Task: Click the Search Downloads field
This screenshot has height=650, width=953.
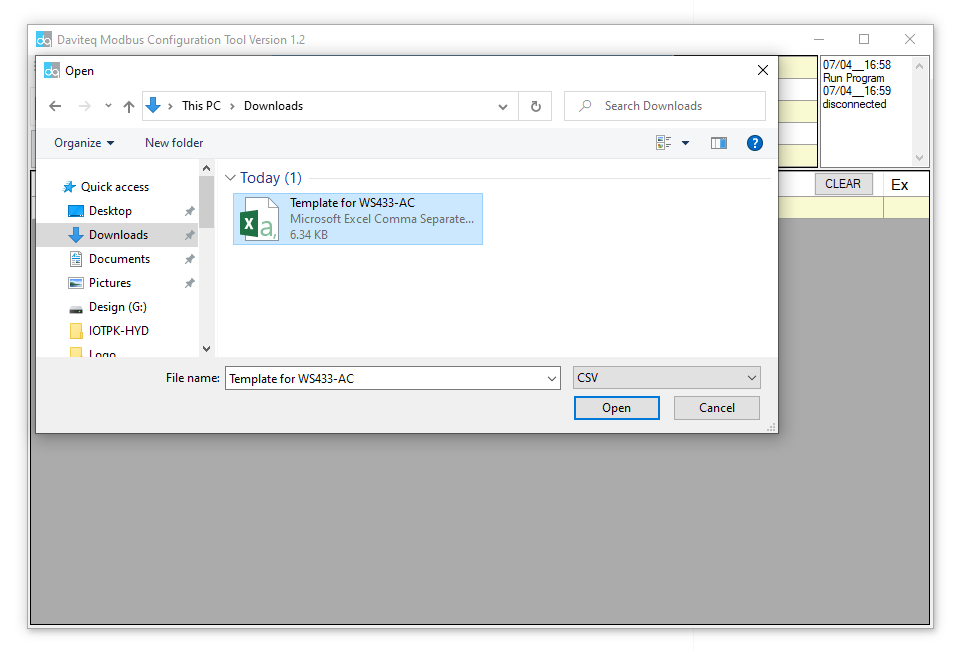Action: click(x=665, y=106)
